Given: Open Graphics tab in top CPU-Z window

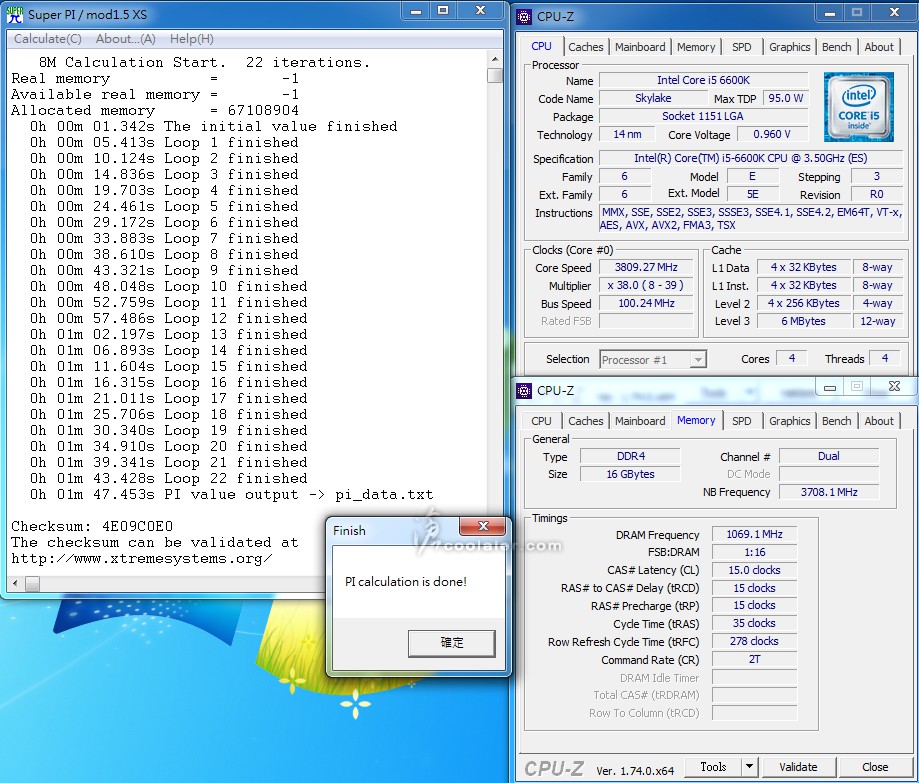Looking at the screenshot, I should [789, 47].
